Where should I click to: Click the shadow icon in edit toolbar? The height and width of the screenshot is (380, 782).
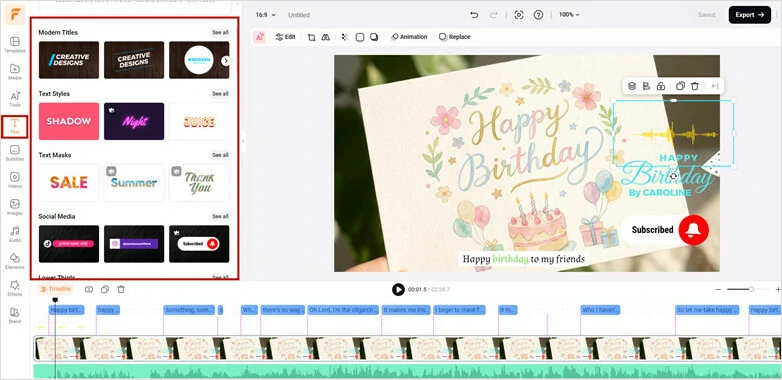(374, 37)
